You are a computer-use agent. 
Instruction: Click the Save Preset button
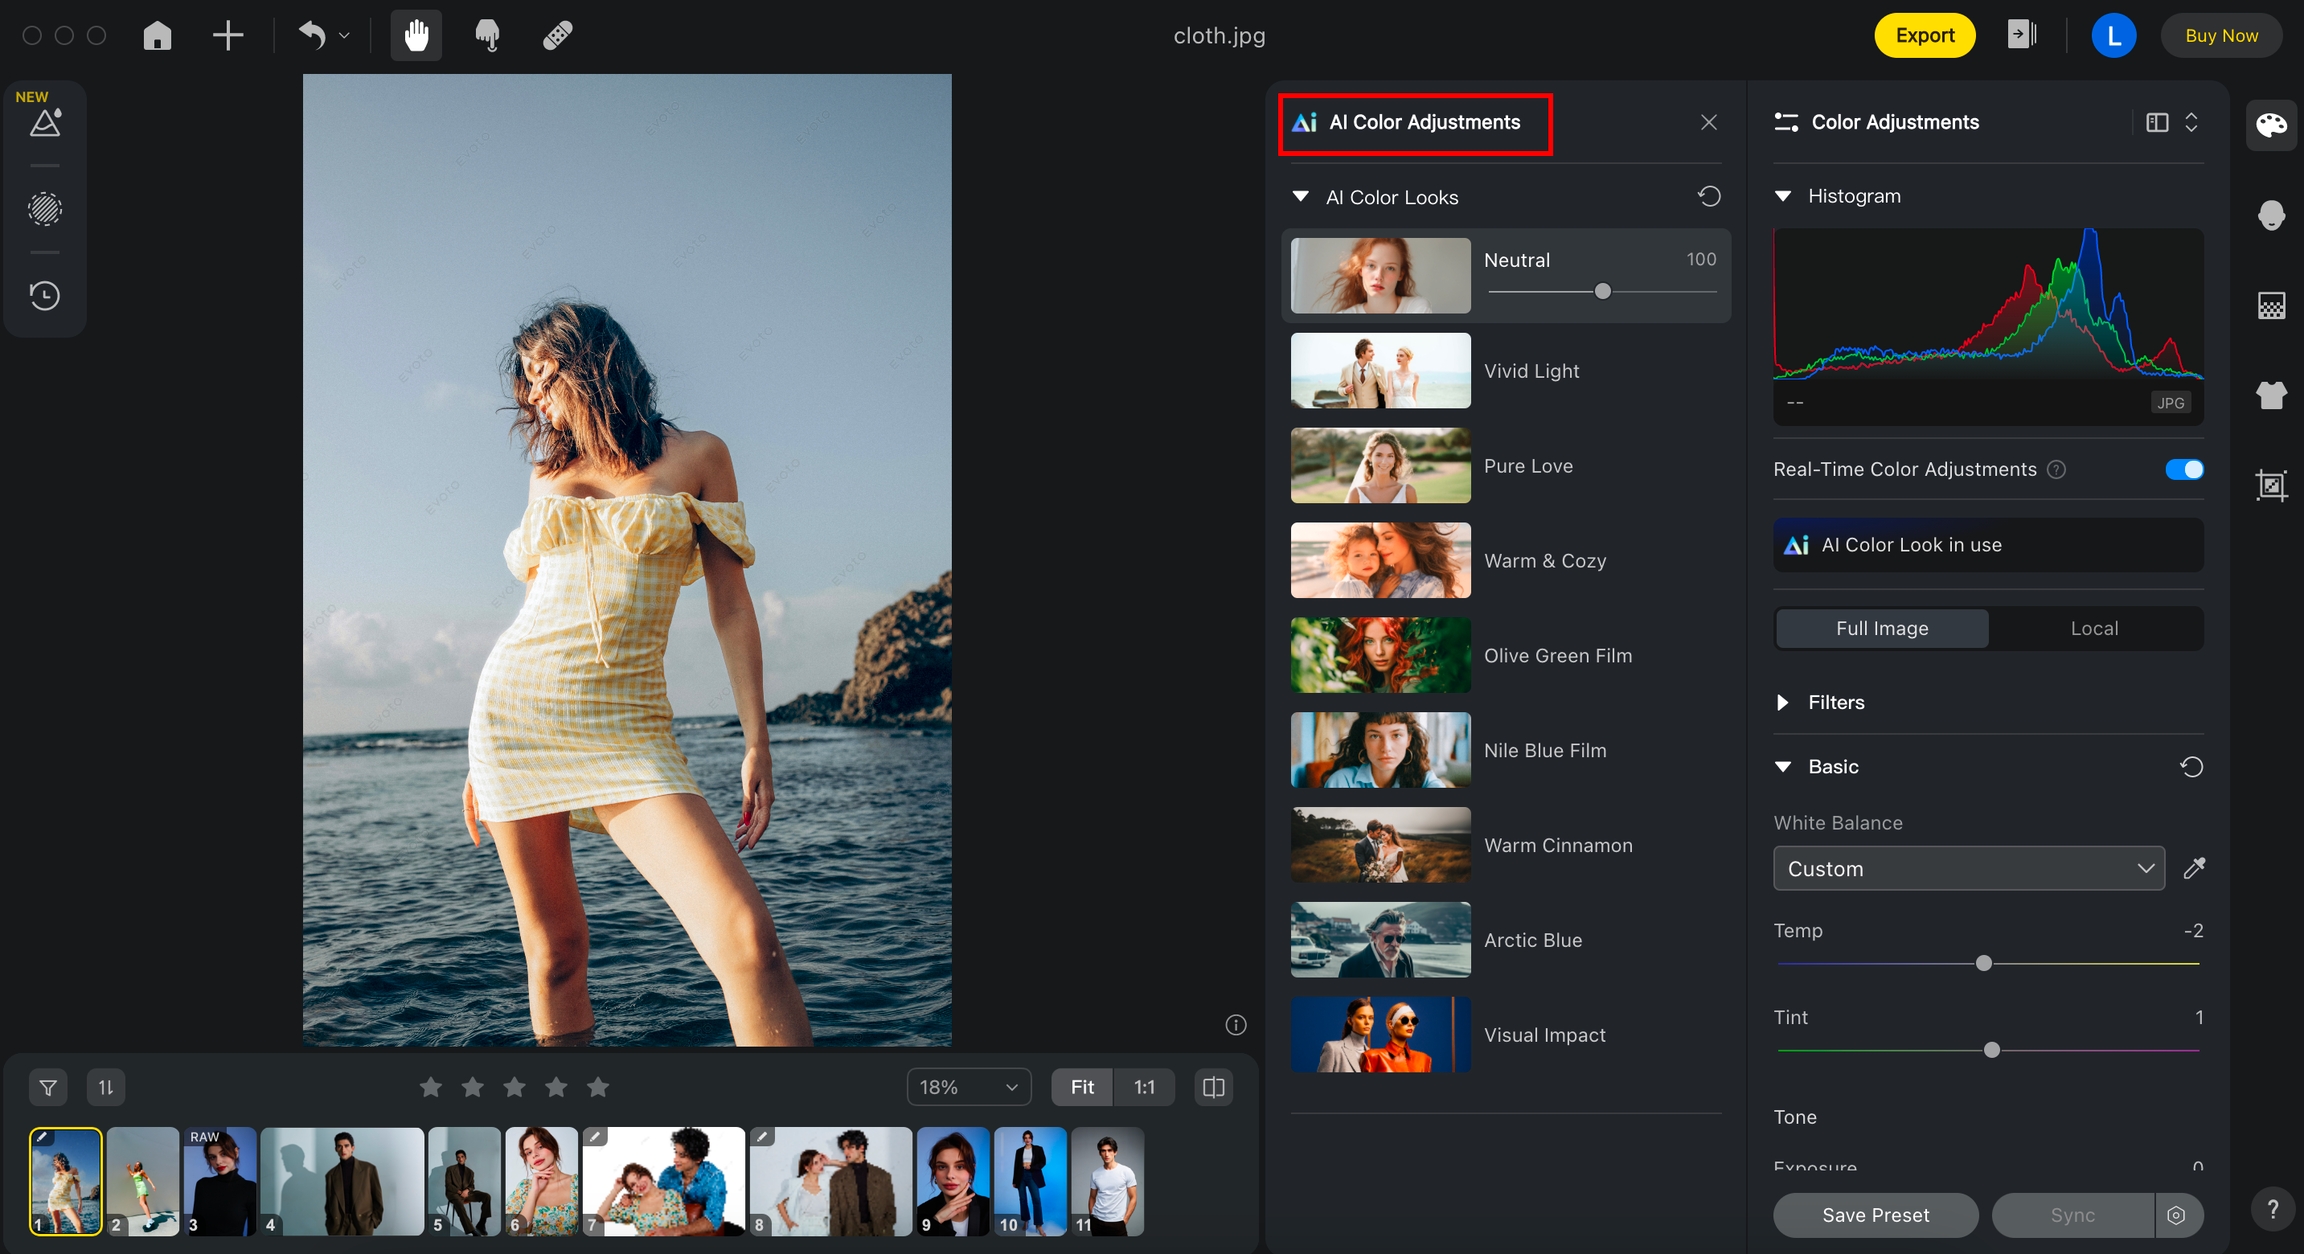(1875, 1215)
